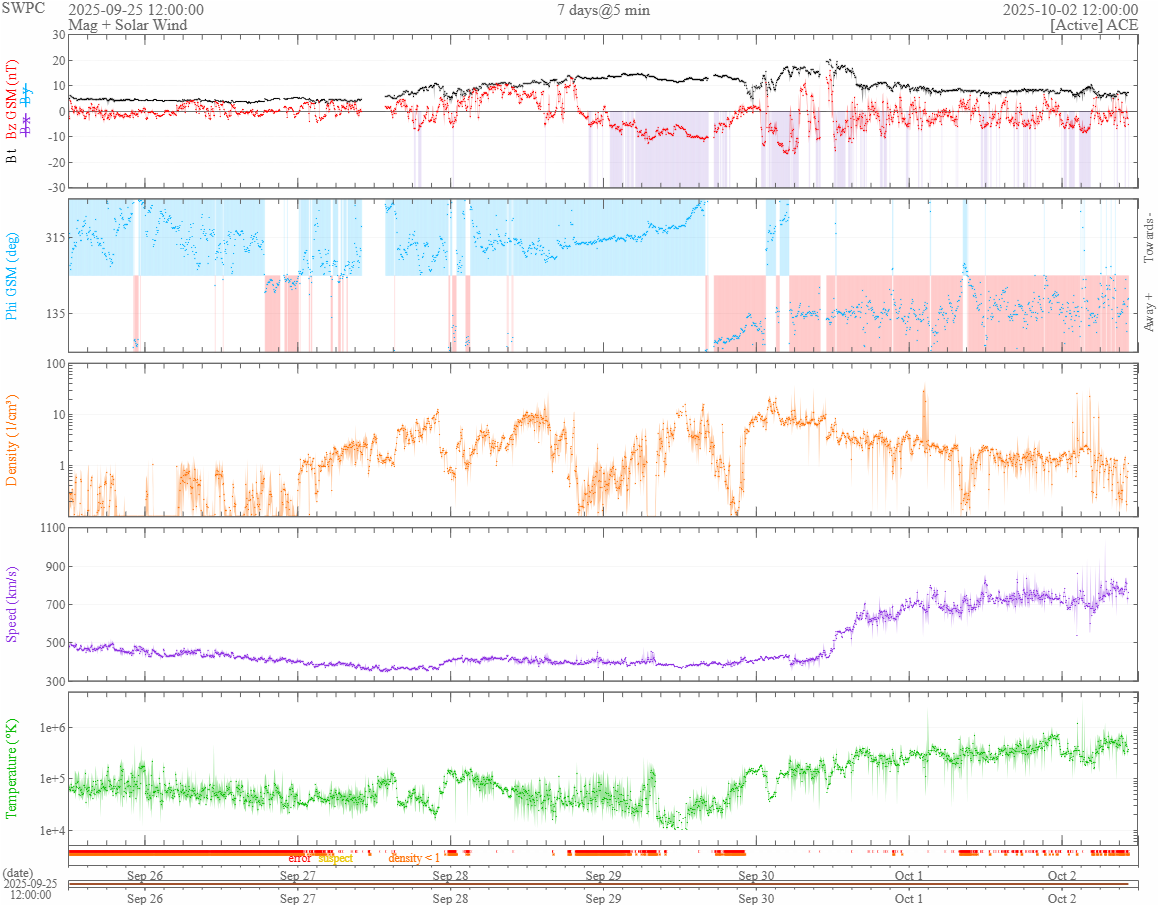This screenshot has height=905, width=1158.
Task: Click the 1e+6 tick on Temperature axis
Action: [52, 728]
